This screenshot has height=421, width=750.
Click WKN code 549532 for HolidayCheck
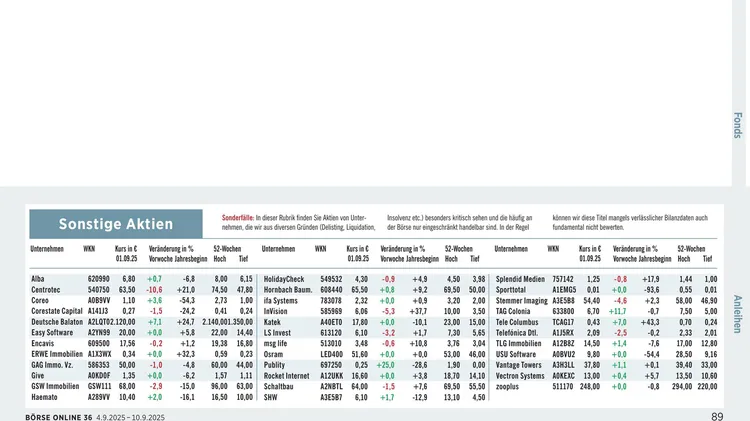pyautogui.click(x=331, y=279)
